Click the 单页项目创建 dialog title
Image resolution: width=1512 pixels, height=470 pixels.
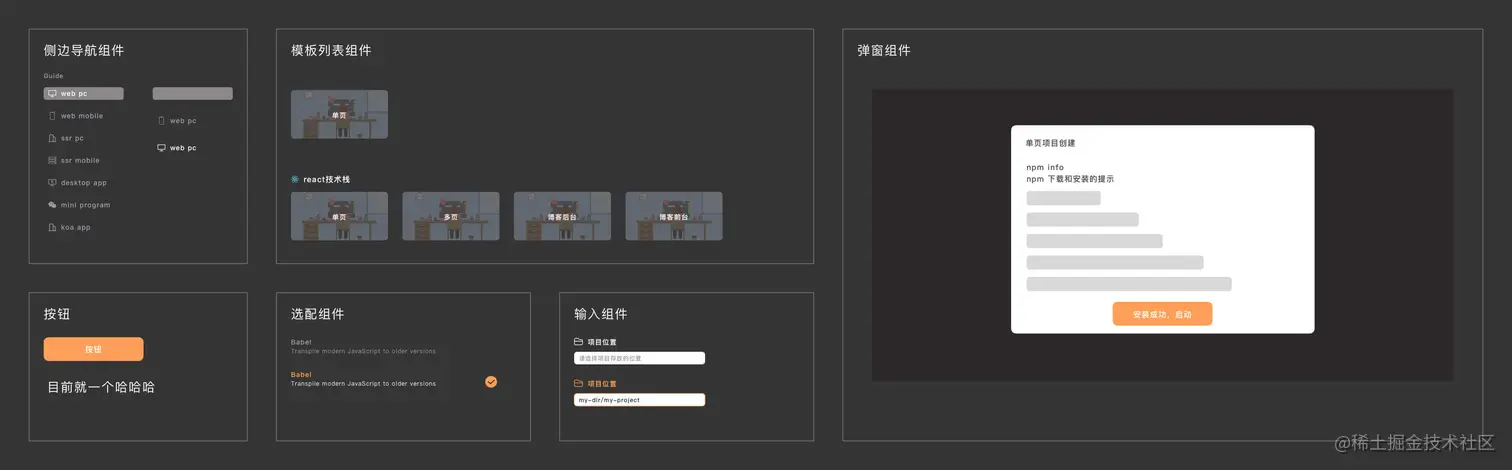1051,143
